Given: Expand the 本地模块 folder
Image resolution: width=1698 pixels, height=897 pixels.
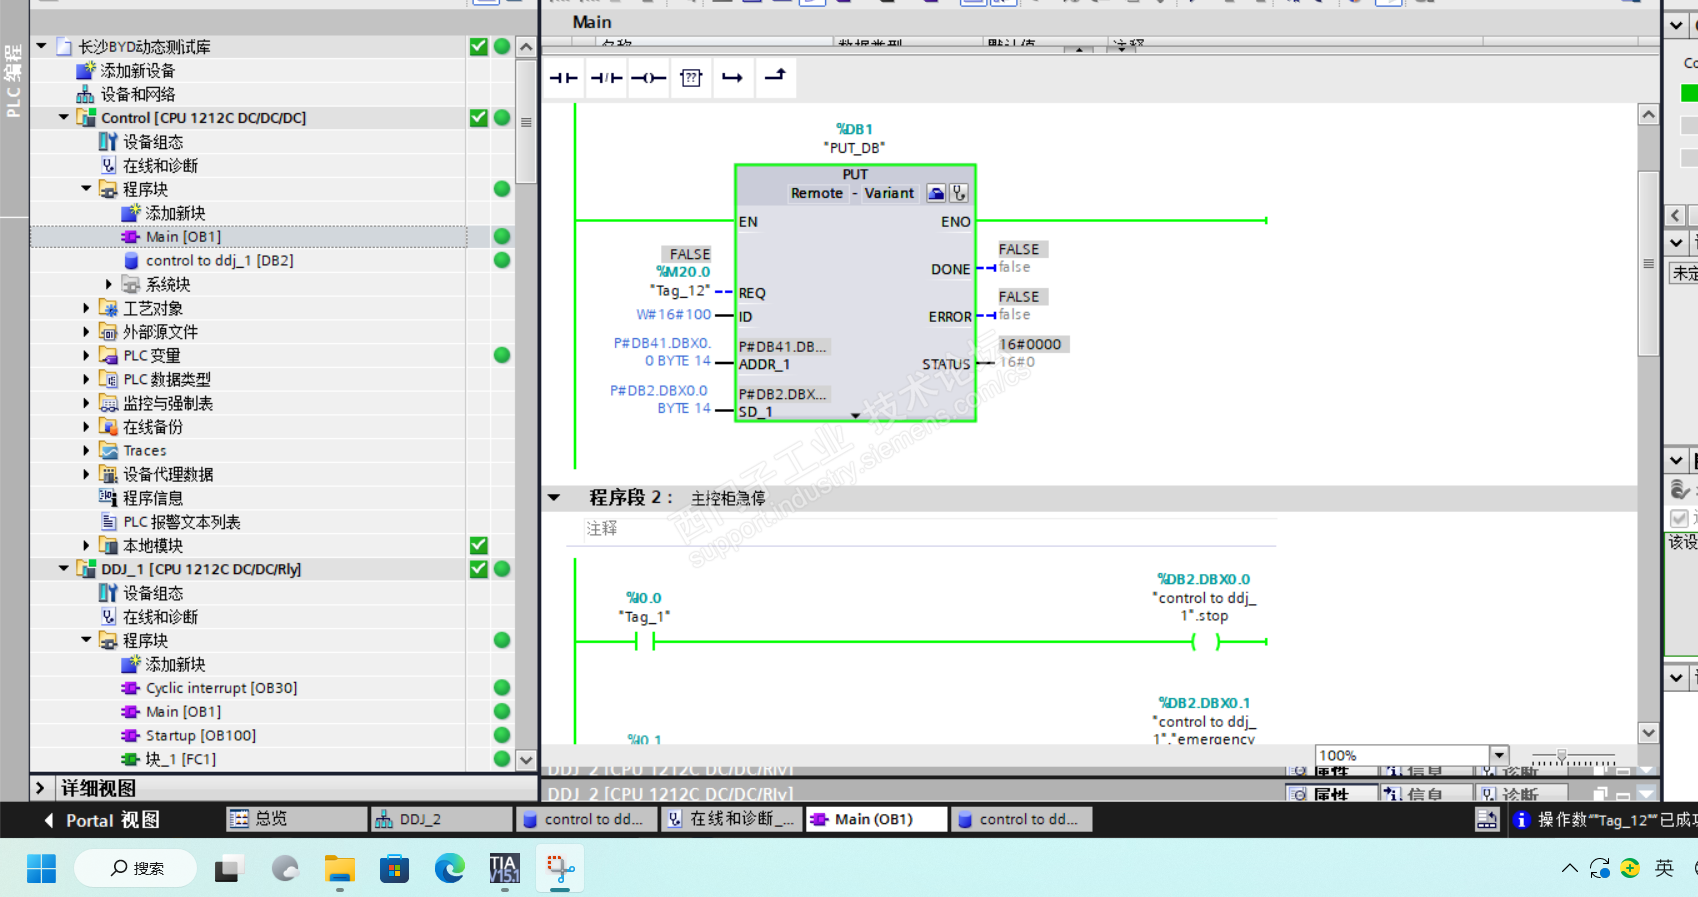Looking at the screenshot, I should click(x=86, y=545).
